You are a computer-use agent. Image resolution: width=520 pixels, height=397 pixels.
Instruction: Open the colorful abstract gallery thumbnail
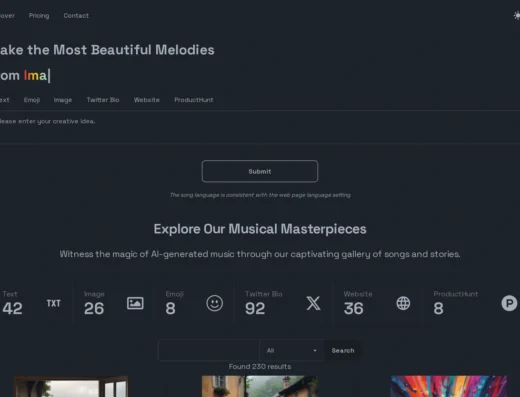tap(449, 387)
